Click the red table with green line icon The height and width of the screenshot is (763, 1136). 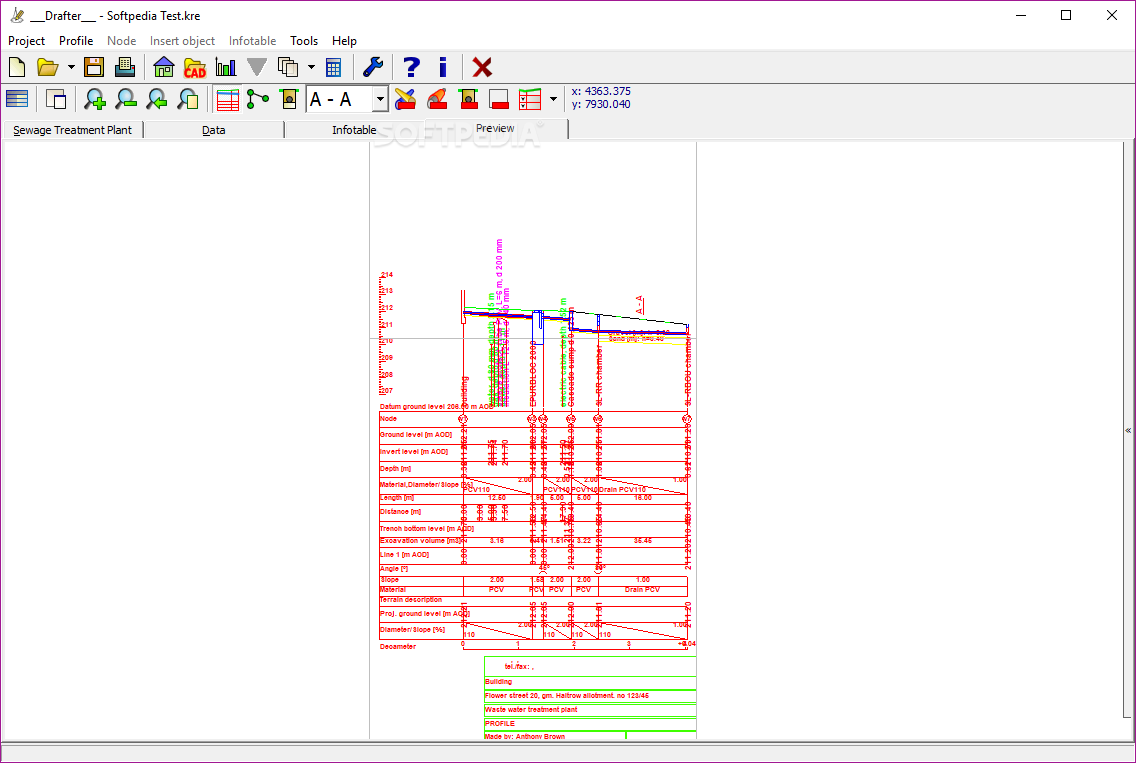(530, 99)
